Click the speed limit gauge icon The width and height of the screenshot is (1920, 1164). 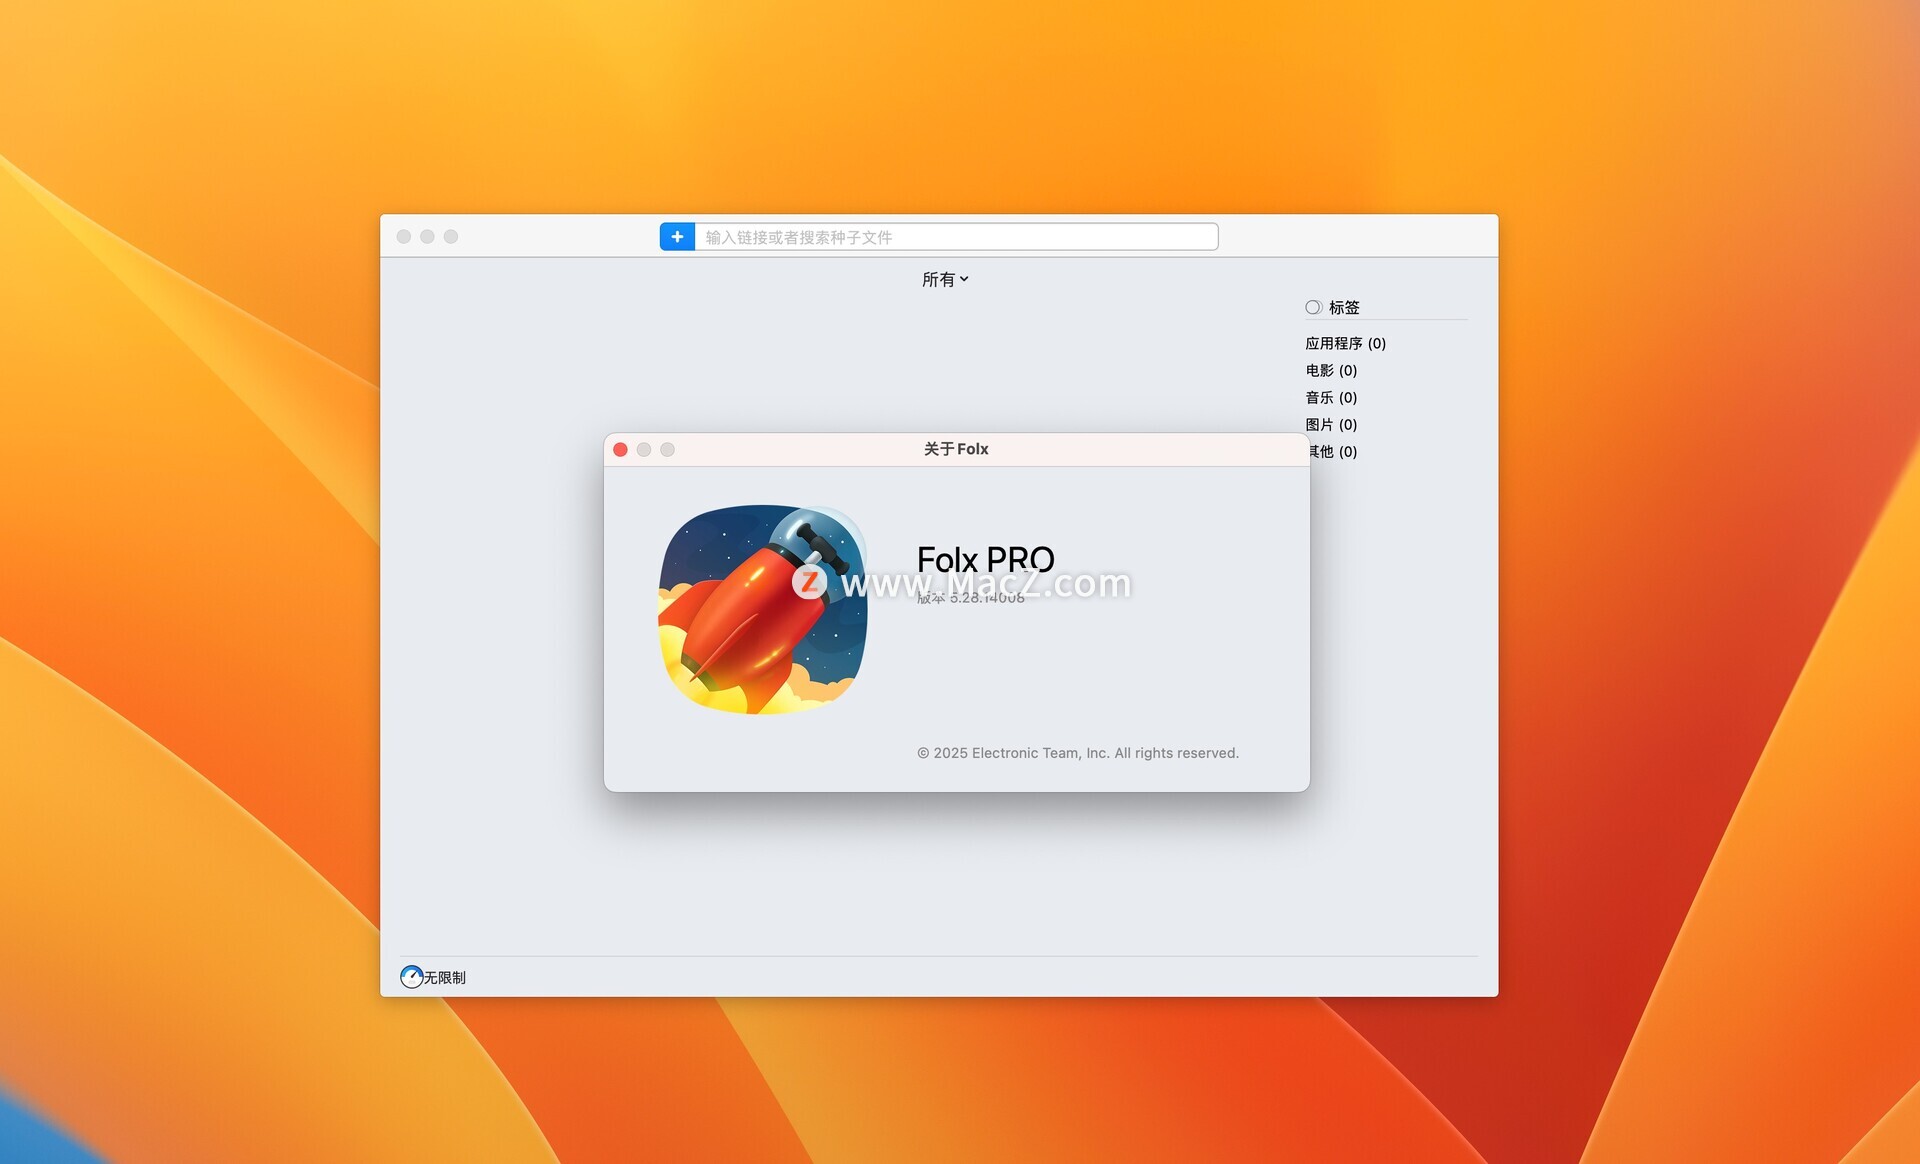click(x=411, y=977)
